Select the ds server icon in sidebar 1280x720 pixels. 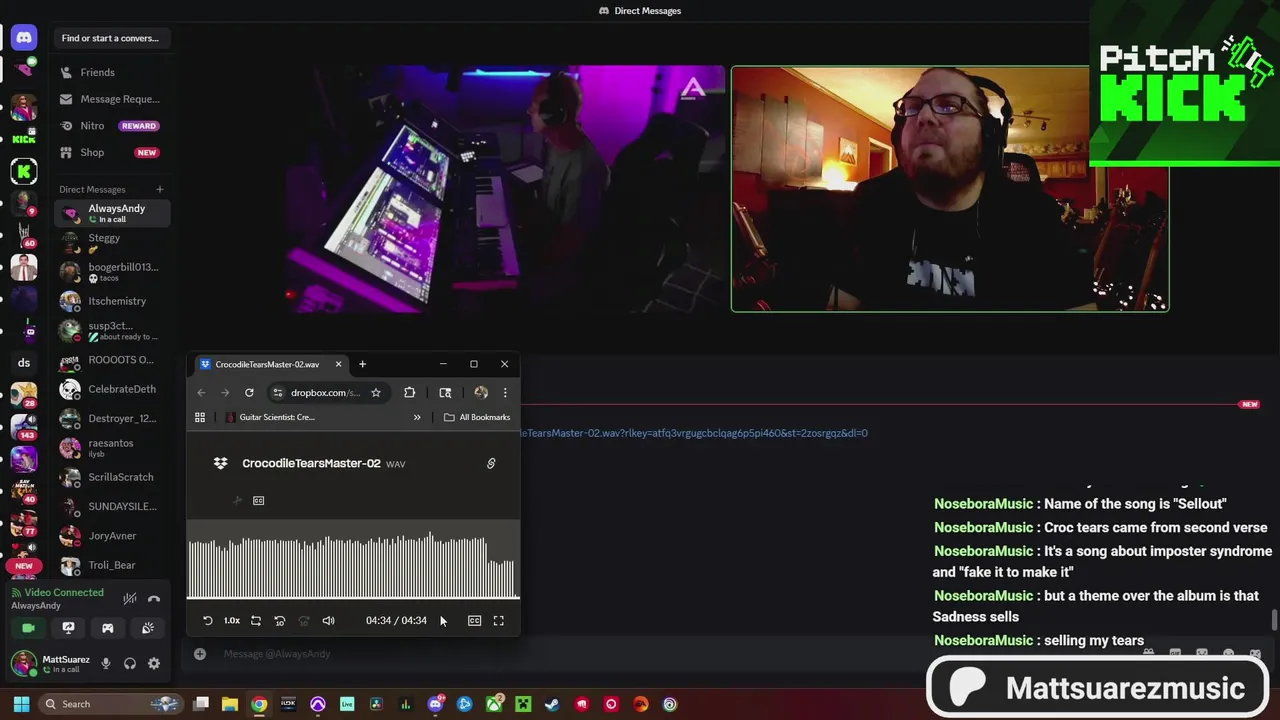[24, 363]
